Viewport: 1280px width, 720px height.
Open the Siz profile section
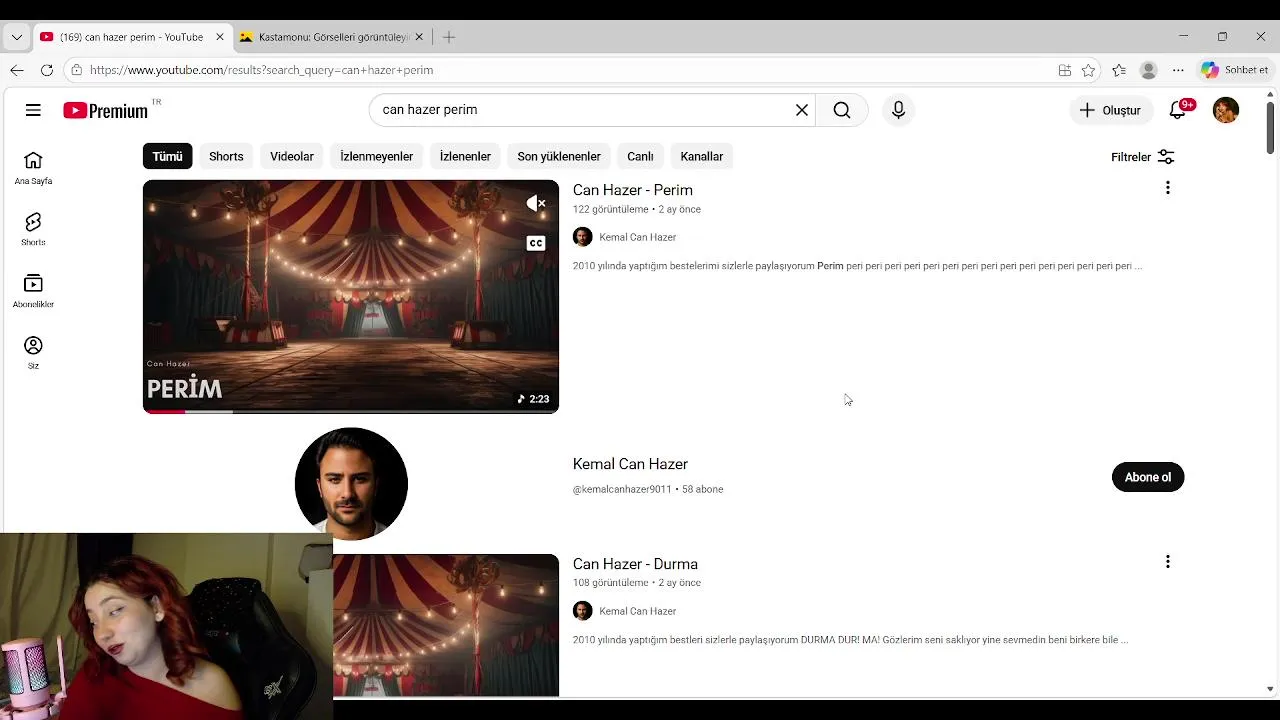pyautogui.click(x=33, y=352)
